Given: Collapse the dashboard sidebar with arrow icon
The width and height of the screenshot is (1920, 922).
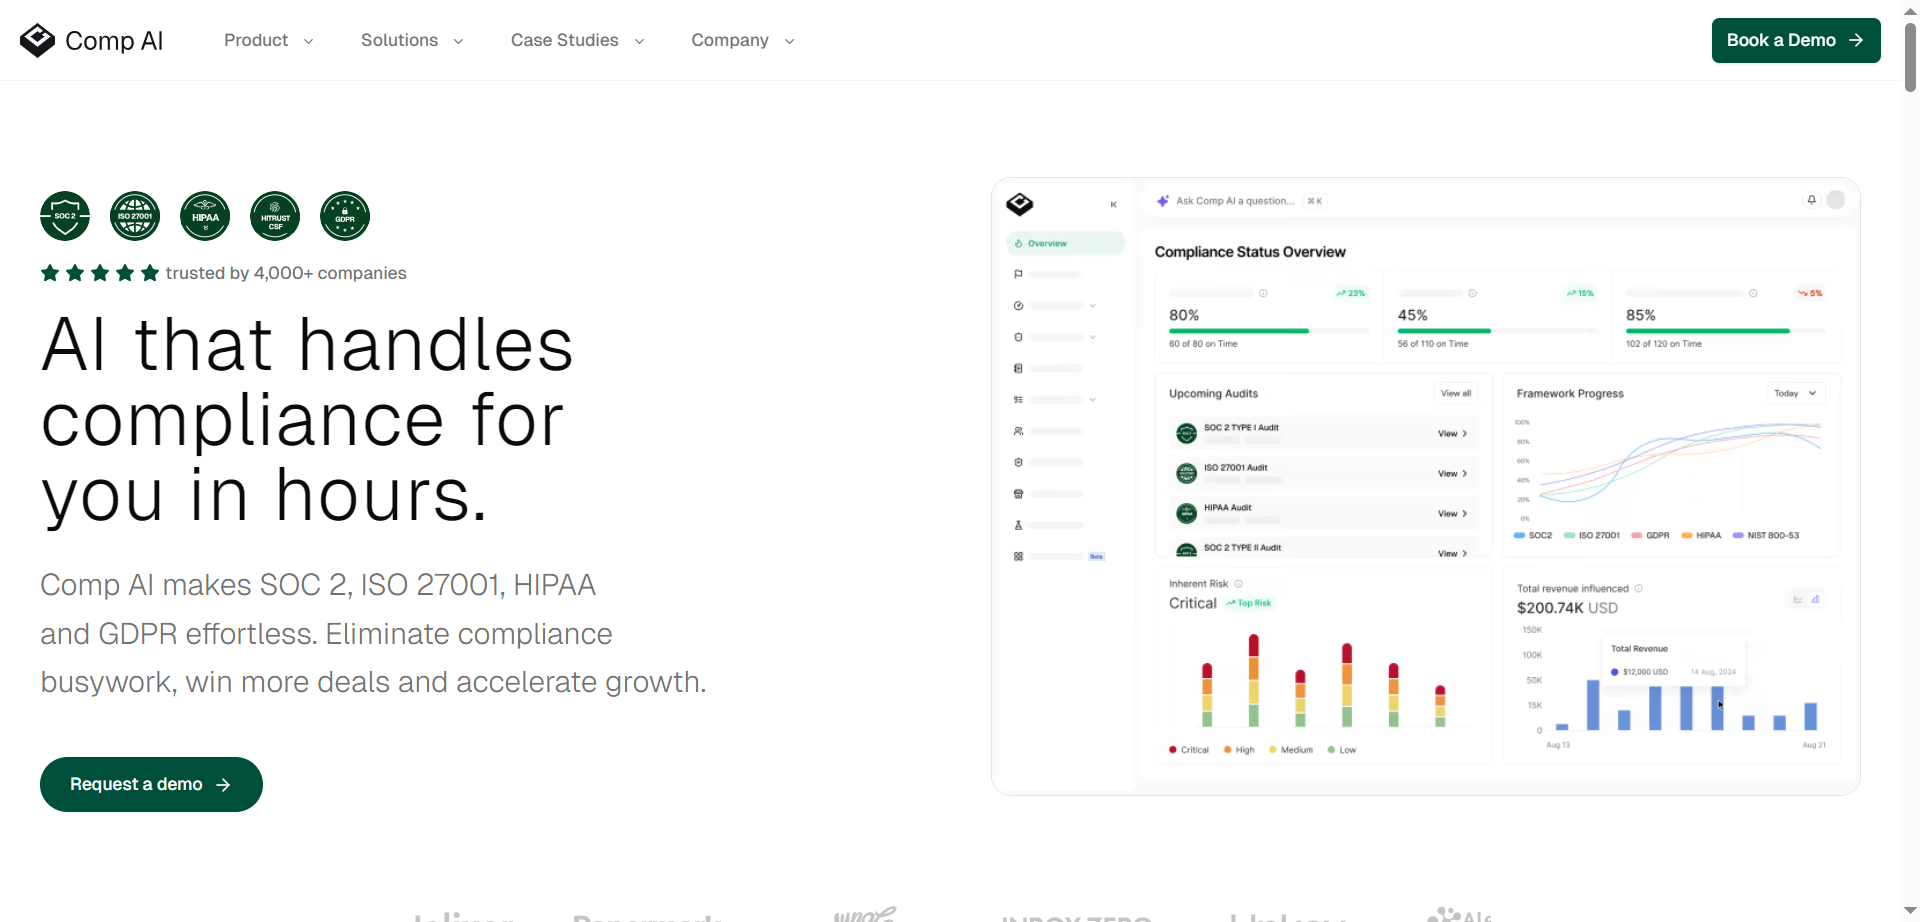Looking at the screenshot, I should click(x=1113, y=204).
